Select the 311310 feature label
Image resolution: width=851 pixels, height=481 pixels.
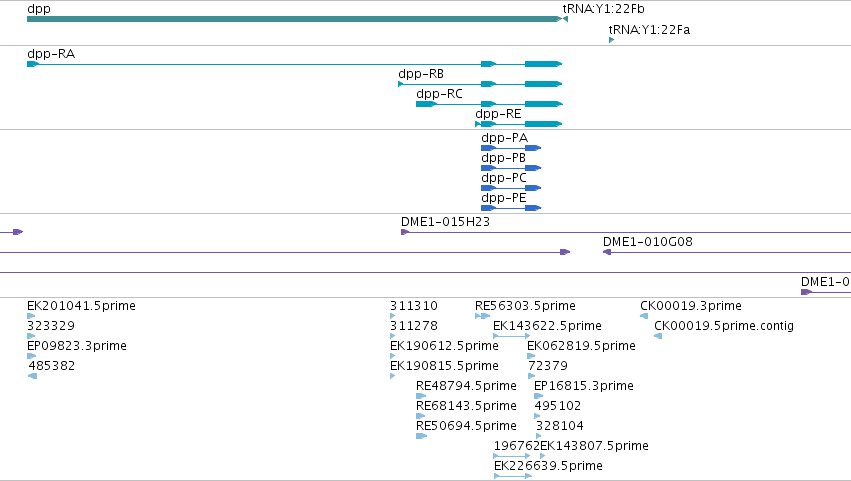click(x=414, y=306)
